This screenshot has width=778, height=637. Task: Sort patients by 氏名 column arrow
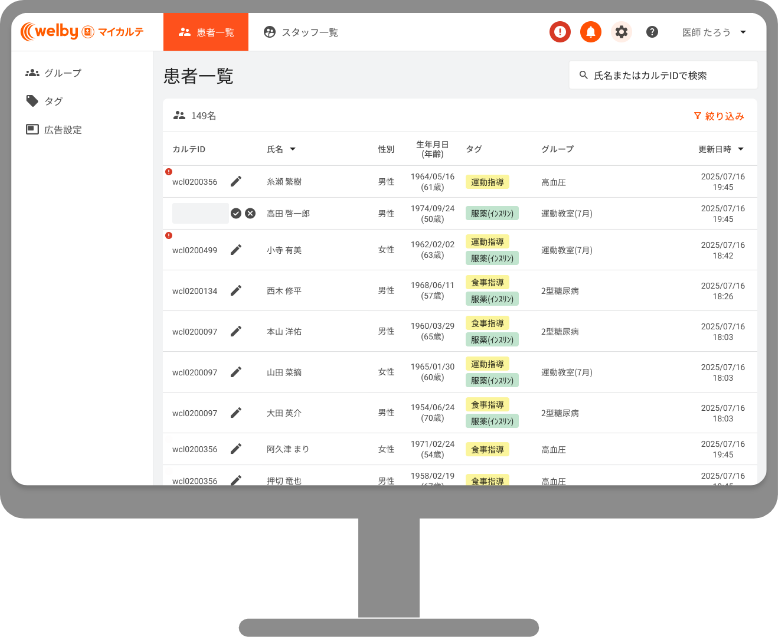pyautogui.click(x=292, y=149)
